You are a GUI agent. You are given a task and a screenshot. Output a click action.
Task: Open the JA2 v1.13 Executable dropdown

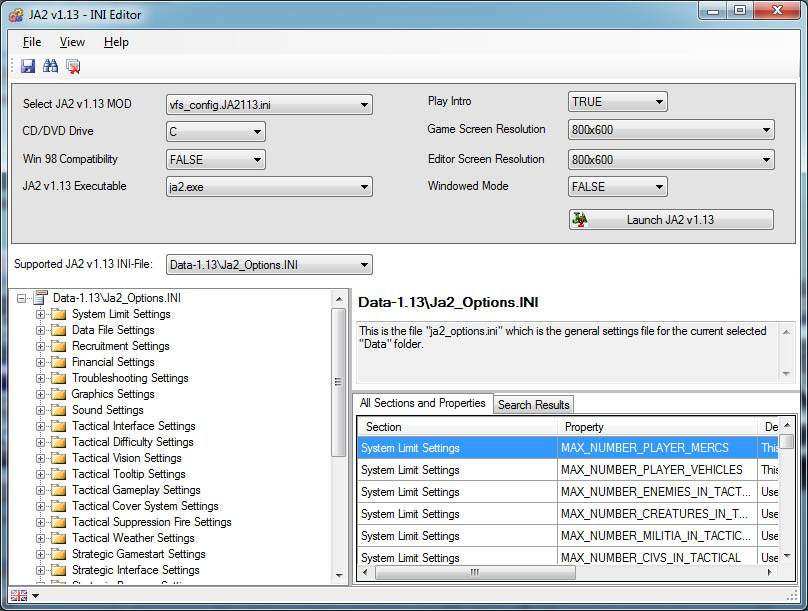coord(269,187)
